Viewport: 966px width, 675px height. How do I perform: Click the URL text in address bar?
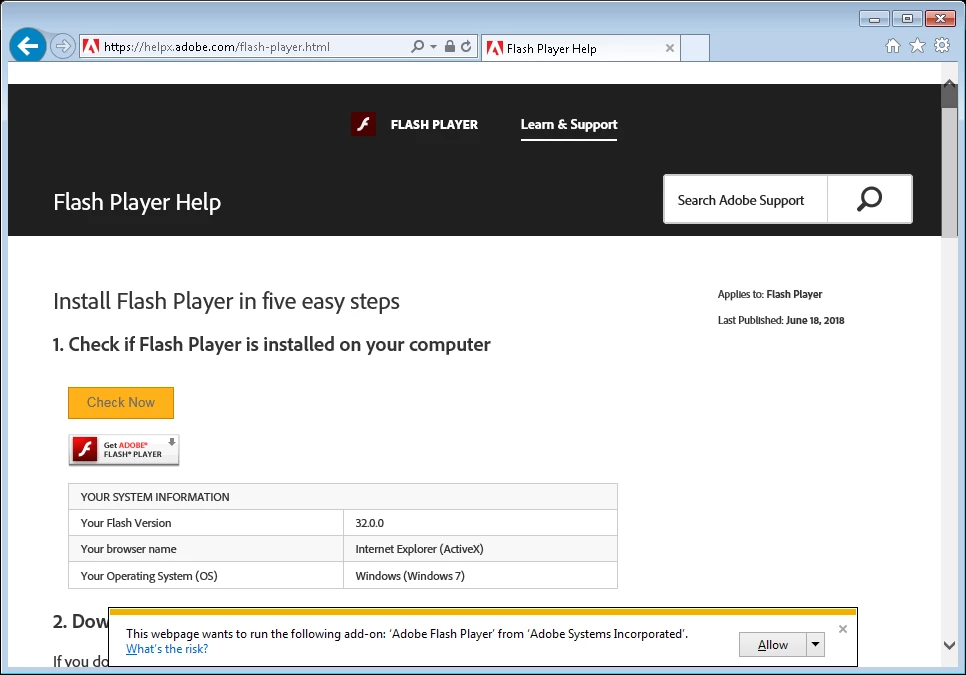click(217, 47)
